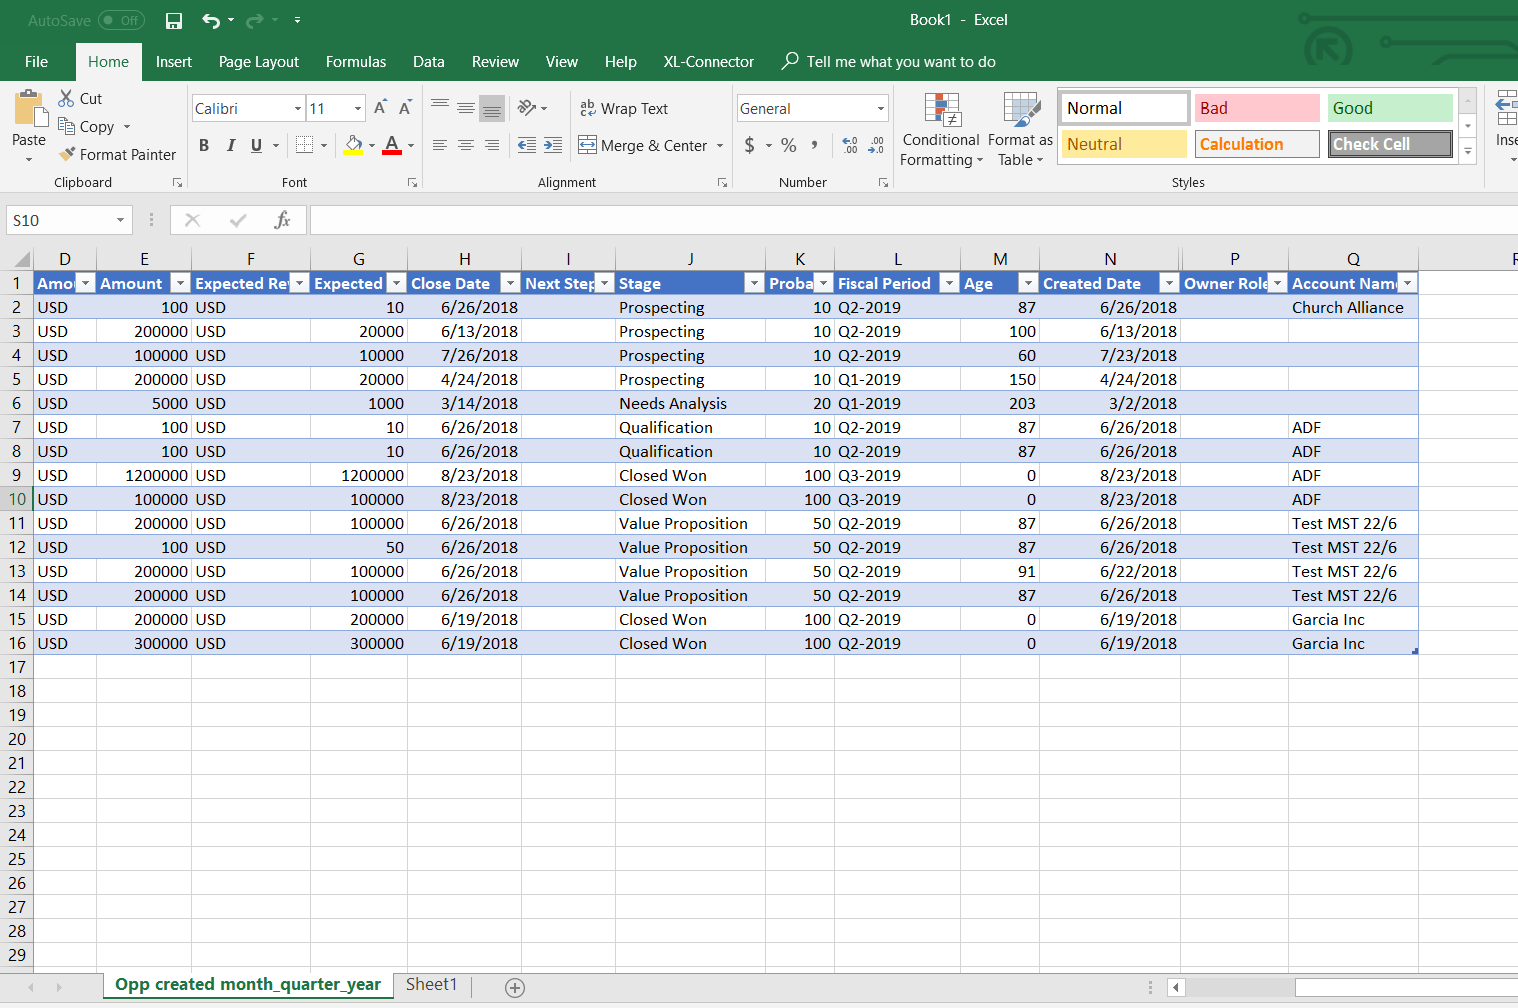Image resolution: width=1518 pixels, height=1008 pixels.
Task: Click the Merge & Center icon
Action: [588, 145]
